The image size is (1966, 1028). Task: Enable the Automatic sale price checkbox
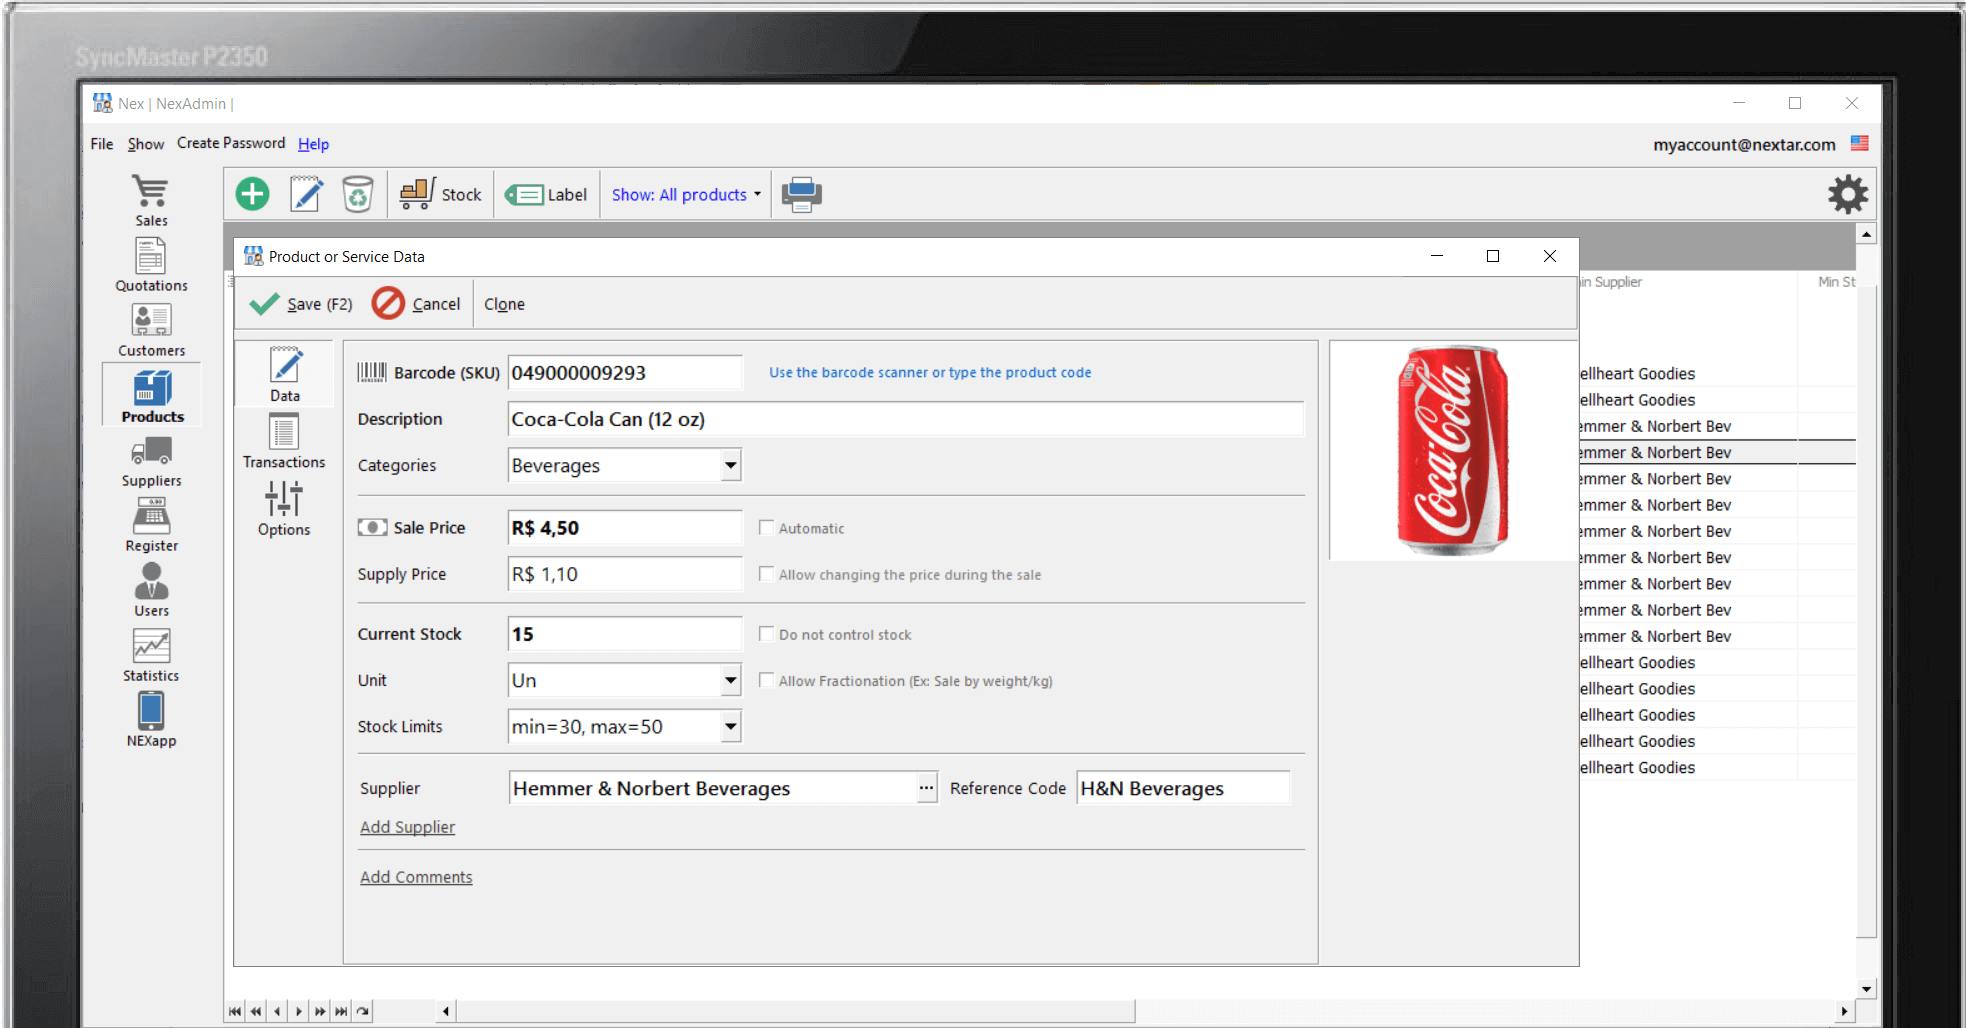pyautogui.click(x=766, y=527)
